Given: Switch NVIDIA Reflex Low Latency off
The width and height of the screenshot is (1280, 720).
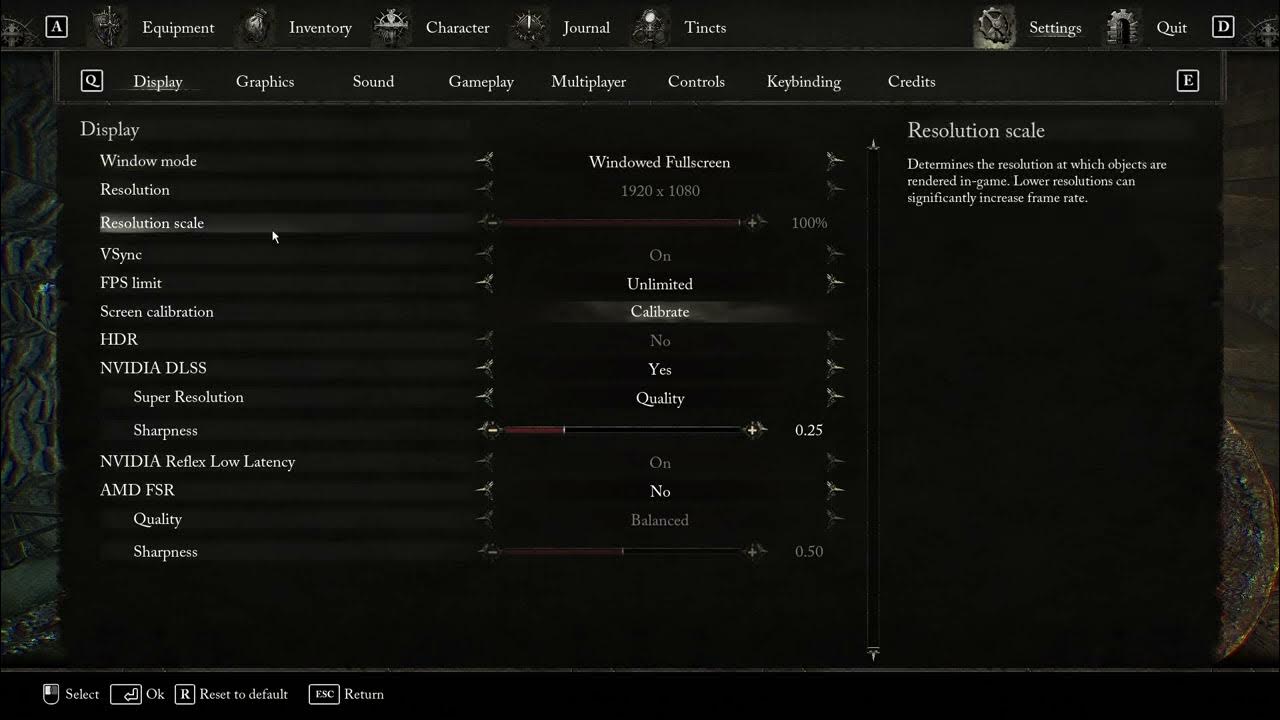Looking at the screenshot, I should pos(836,462).
